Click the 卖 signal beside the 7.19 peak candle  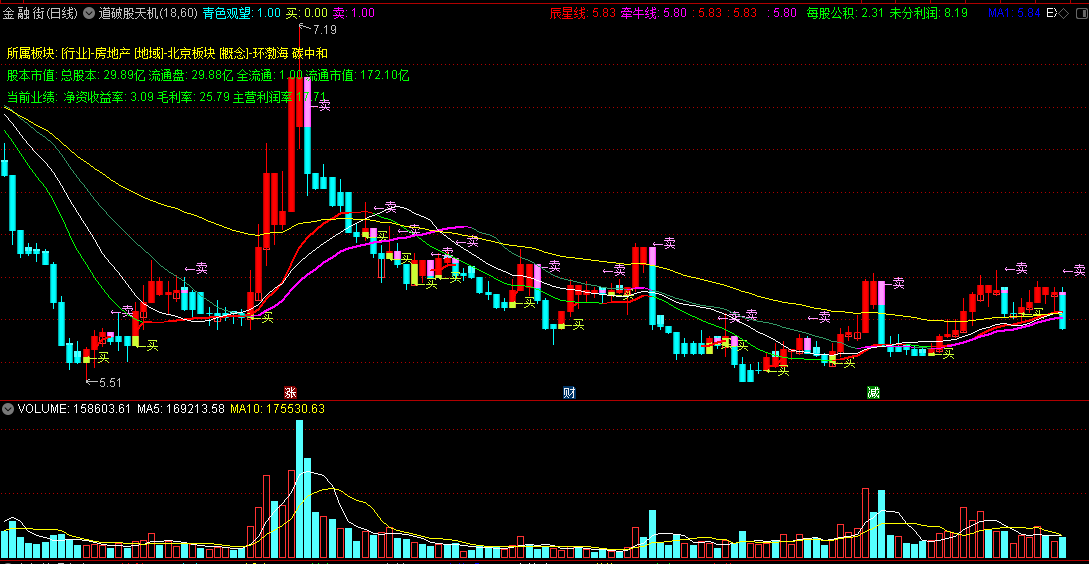click(x=319, y=105)
